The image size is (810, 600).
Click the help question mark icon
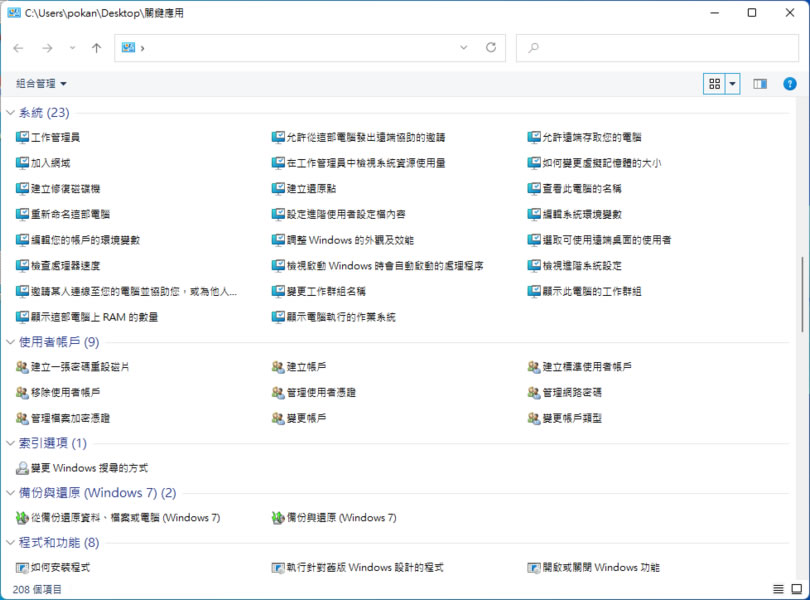click(790, 84)
